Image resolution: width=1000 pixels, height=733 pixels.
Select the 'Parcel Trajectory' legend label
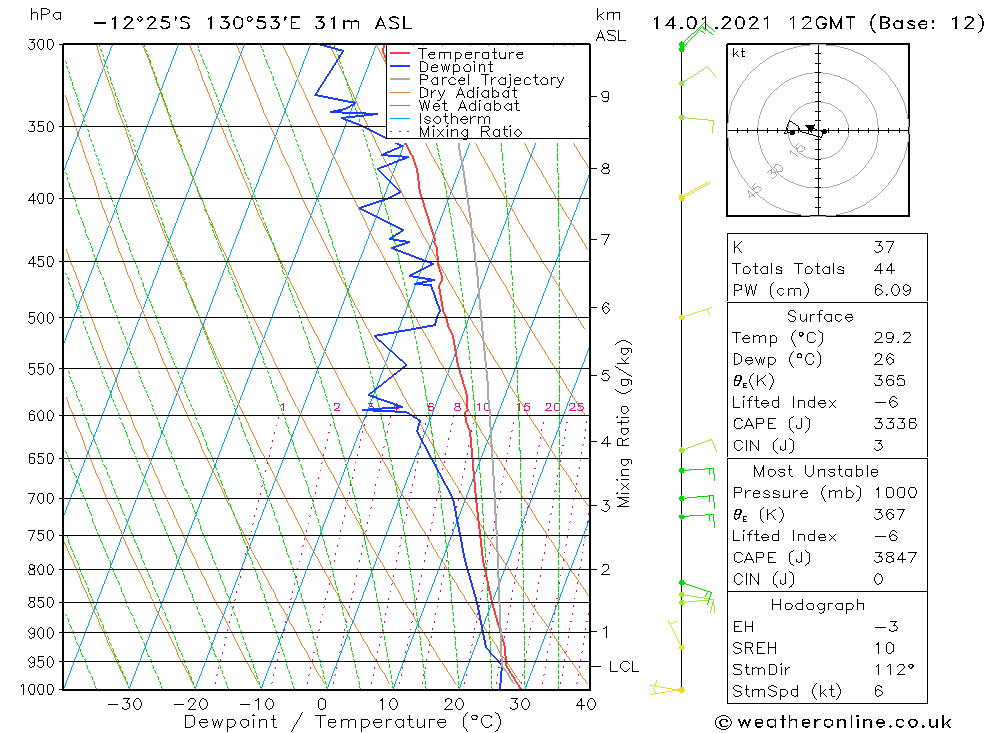pyautogui.click(x=491, y=80)
